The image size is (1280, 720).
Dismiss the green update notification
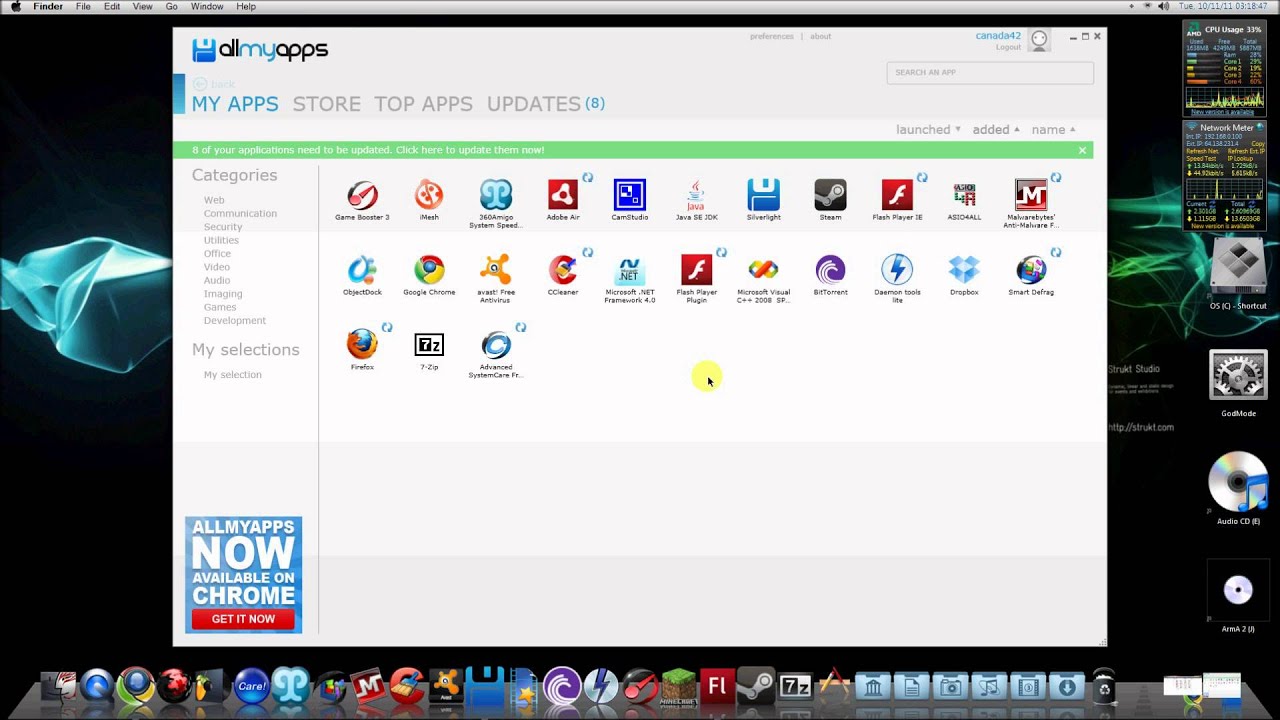coord(1082,150)
